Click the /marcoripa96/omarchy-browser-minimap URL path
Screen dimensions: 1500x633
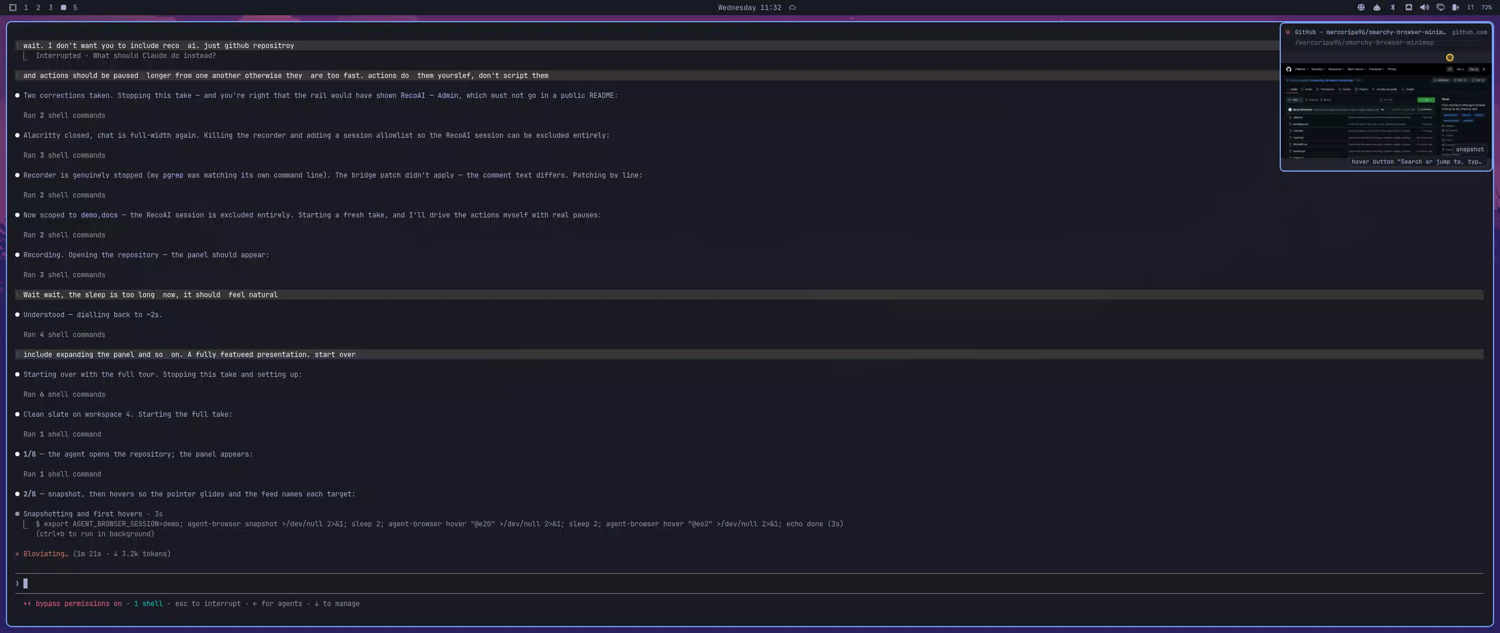[x=1364, y=43]
